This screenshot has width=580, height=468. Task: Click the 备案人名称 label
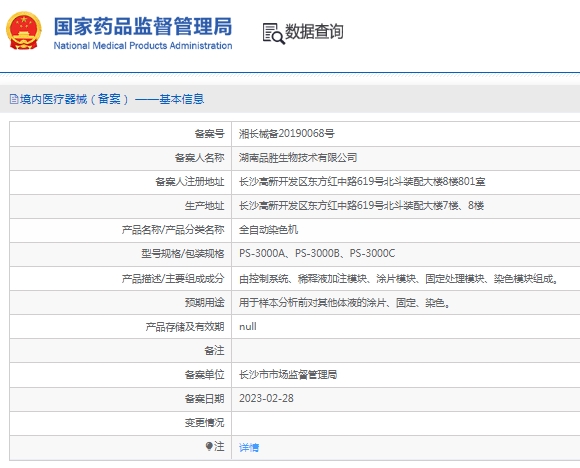(x=199, y=158)
